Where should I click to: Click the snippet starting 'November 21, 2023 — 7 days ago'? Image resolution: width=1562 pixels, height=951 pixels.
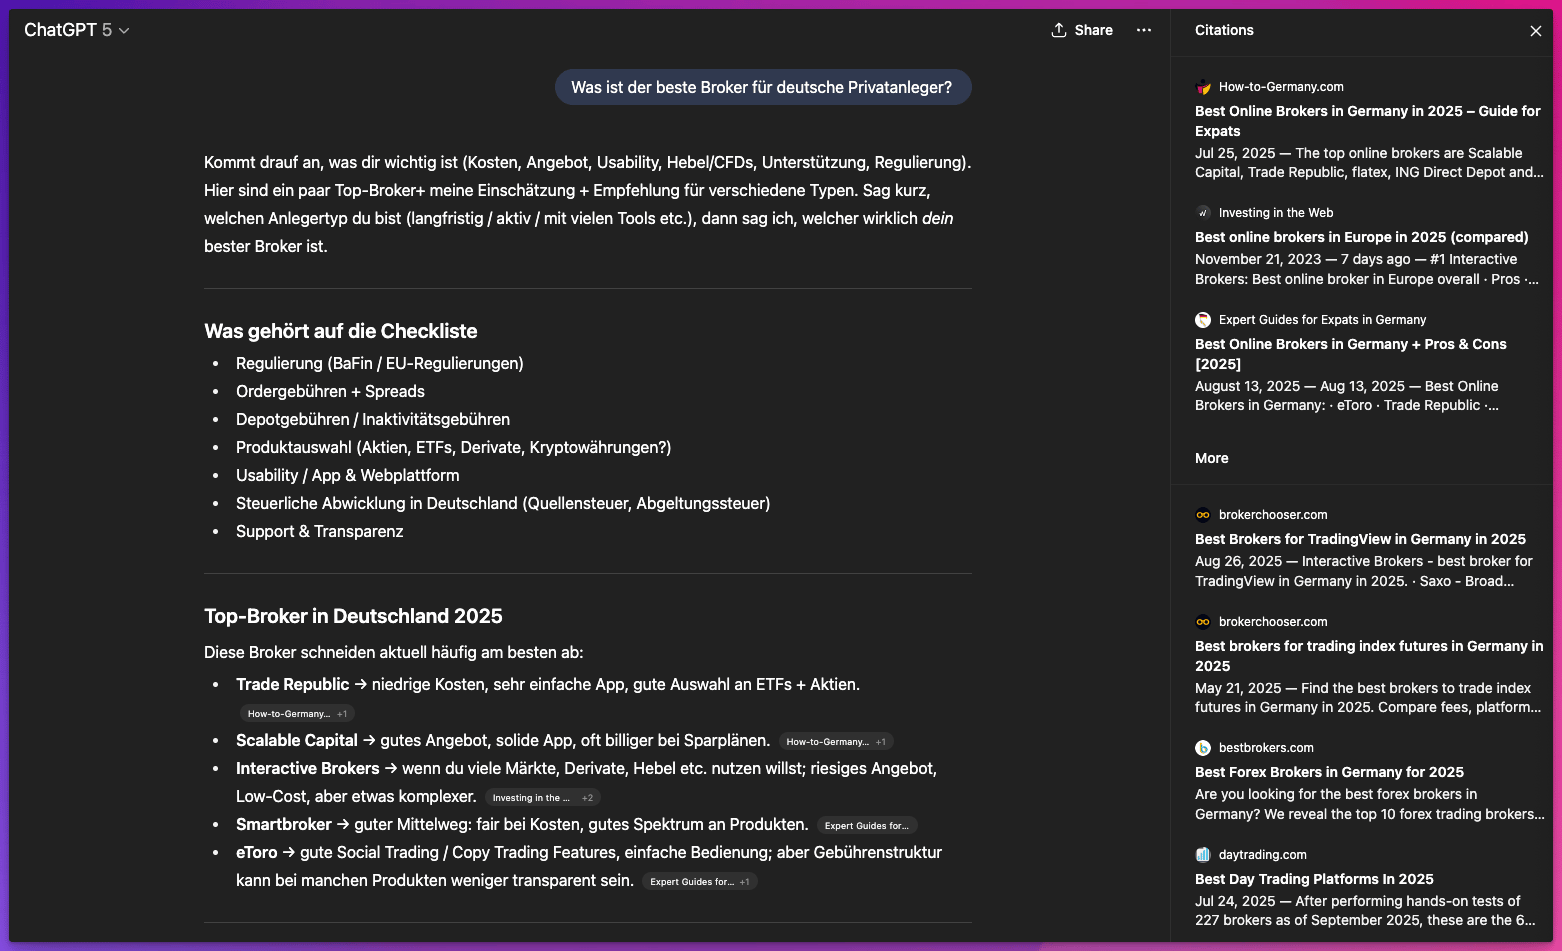click(1367, 269)
